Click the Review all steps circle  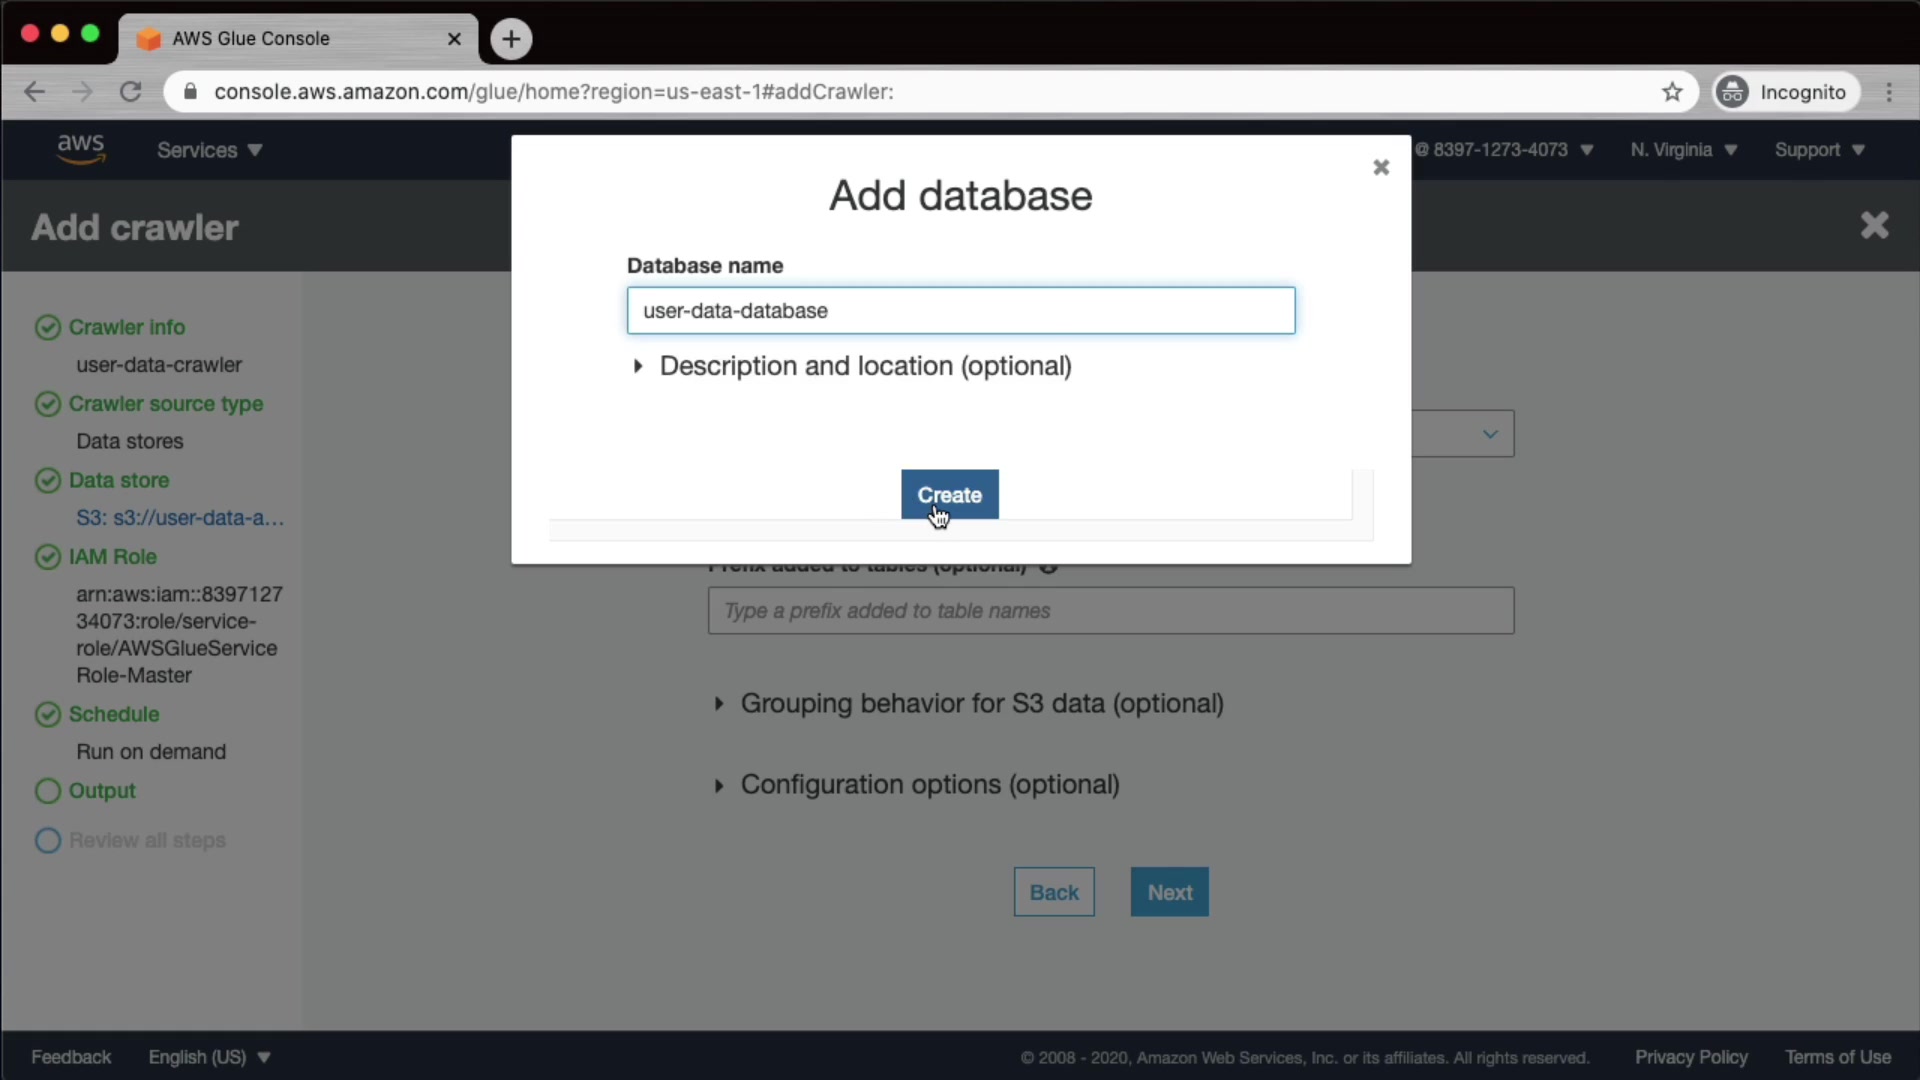(48, 841)
